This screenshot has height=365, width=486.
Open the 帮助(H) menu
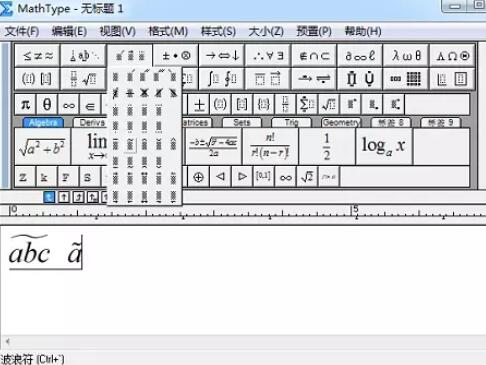tap(363, 31)
